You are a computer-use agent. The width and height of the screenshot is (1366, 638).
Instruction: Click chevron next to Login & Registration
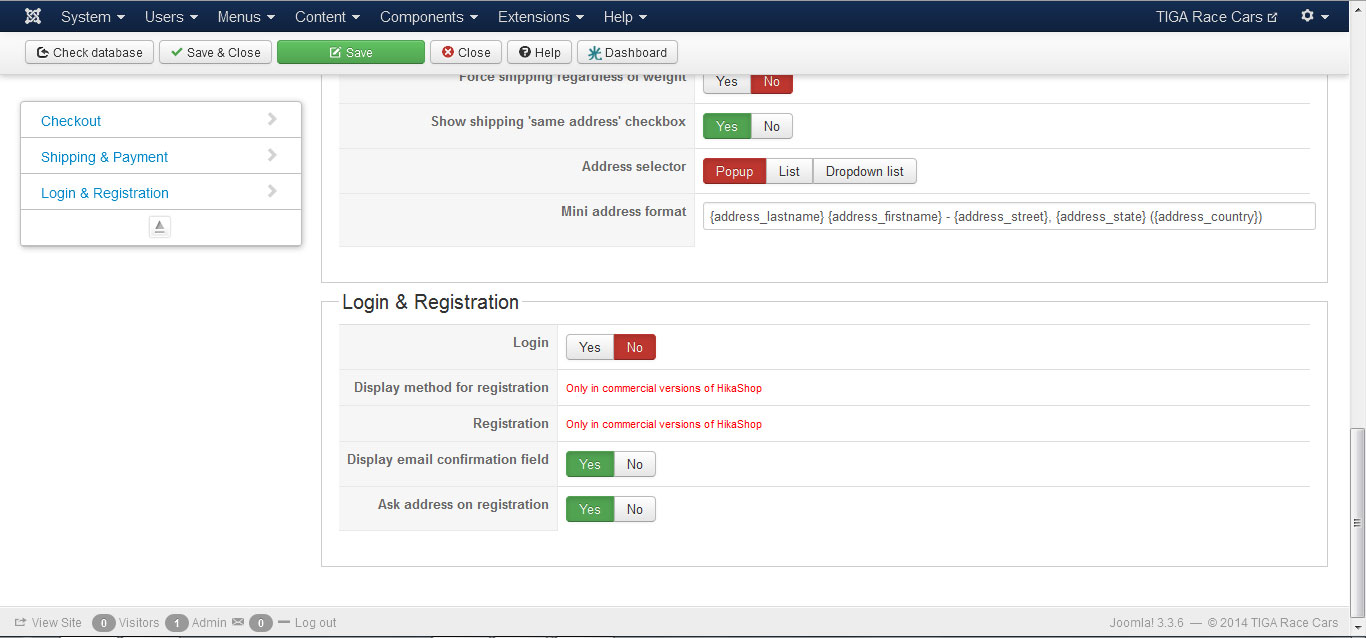tap(273, 191)
